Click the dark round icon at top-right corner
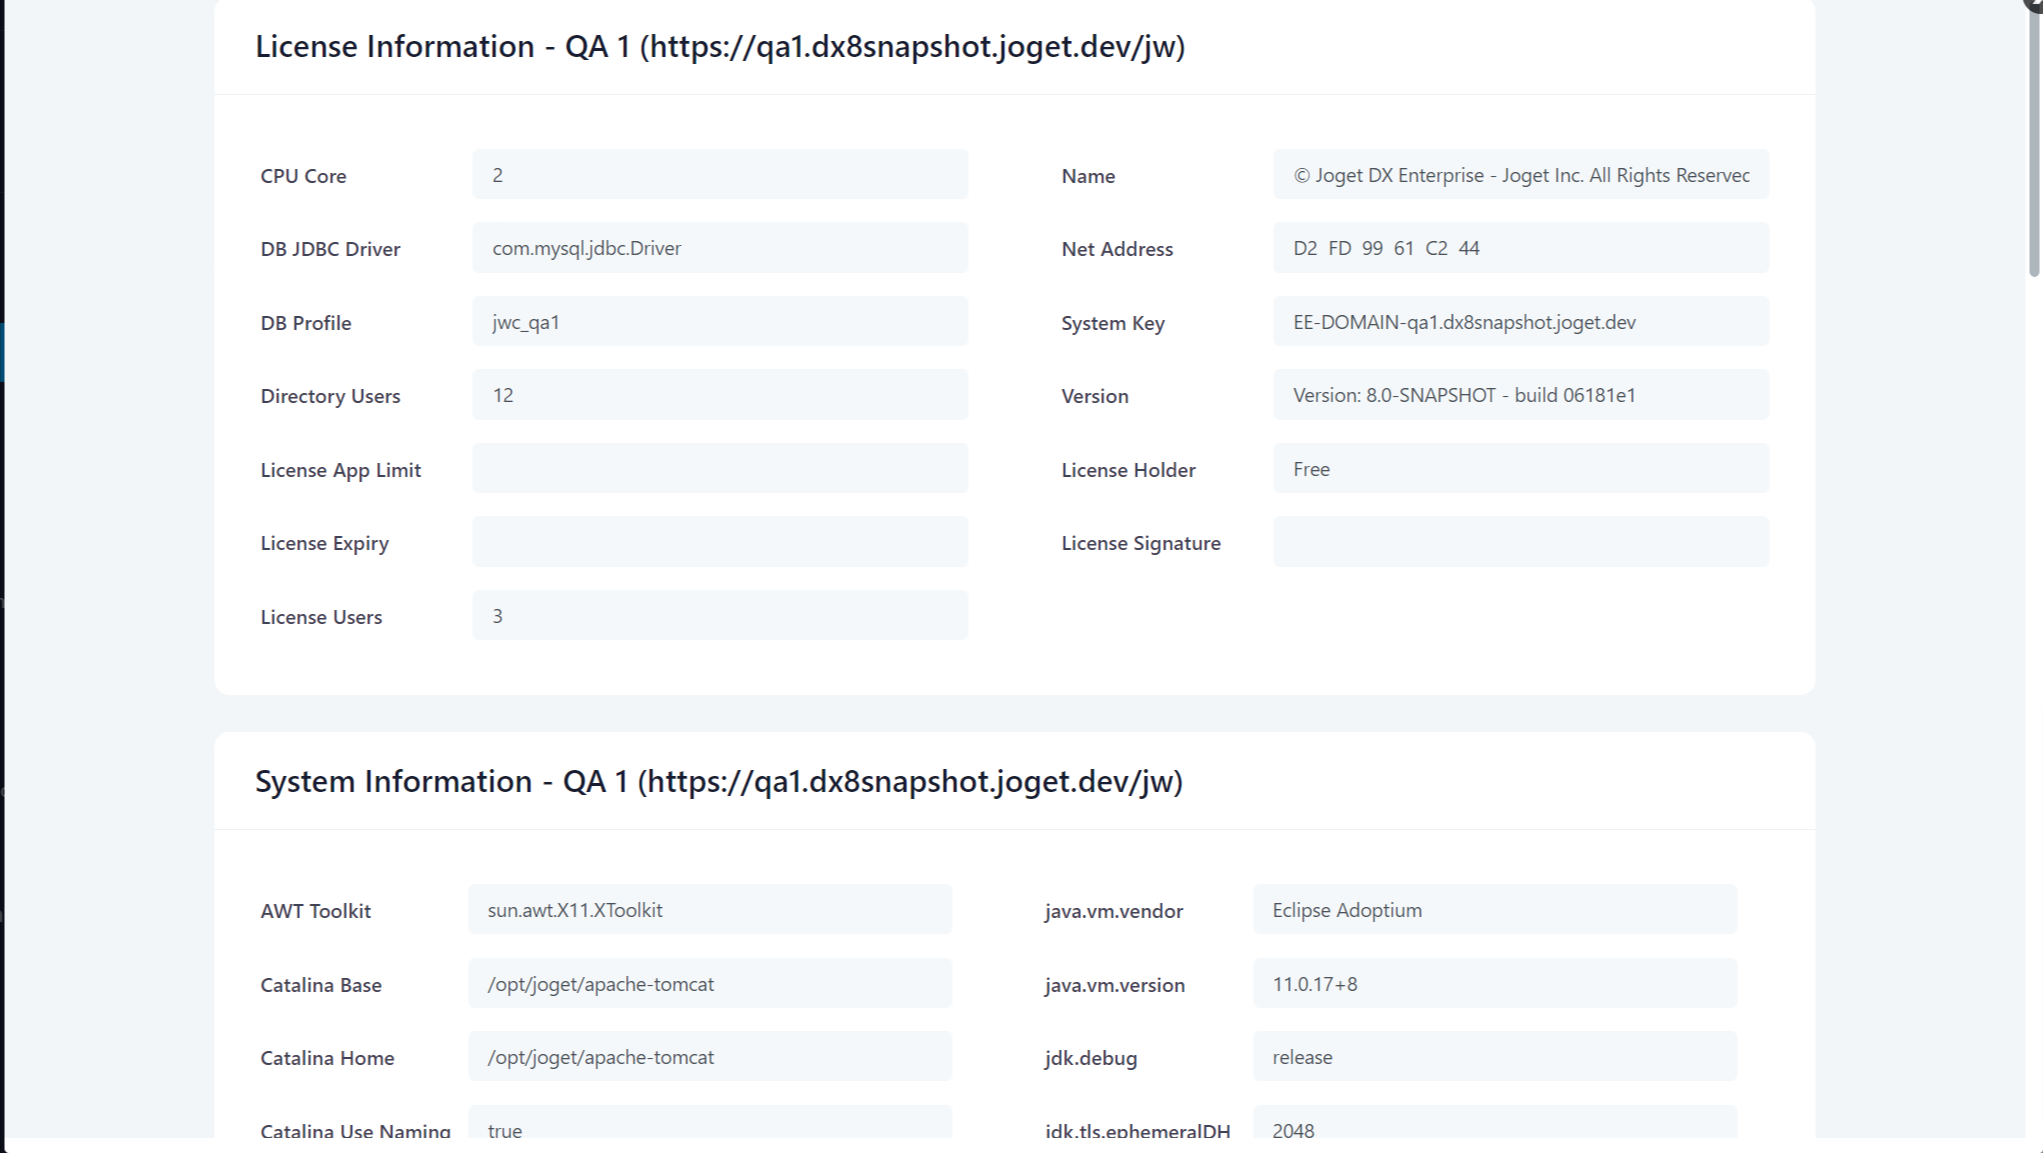 pyautogui.click(x=2034, y=4)
